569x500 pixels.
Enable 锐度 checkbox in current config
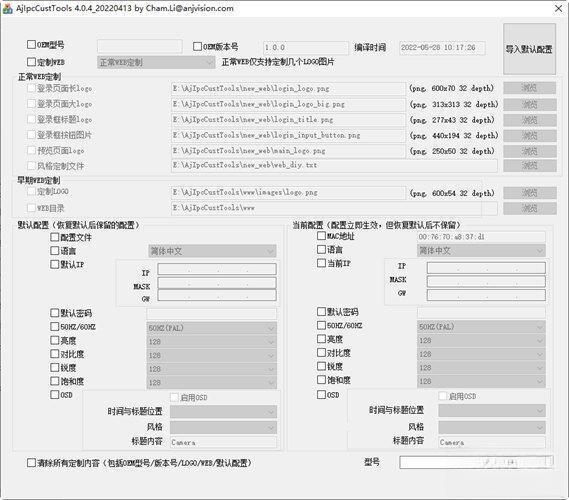321,366
